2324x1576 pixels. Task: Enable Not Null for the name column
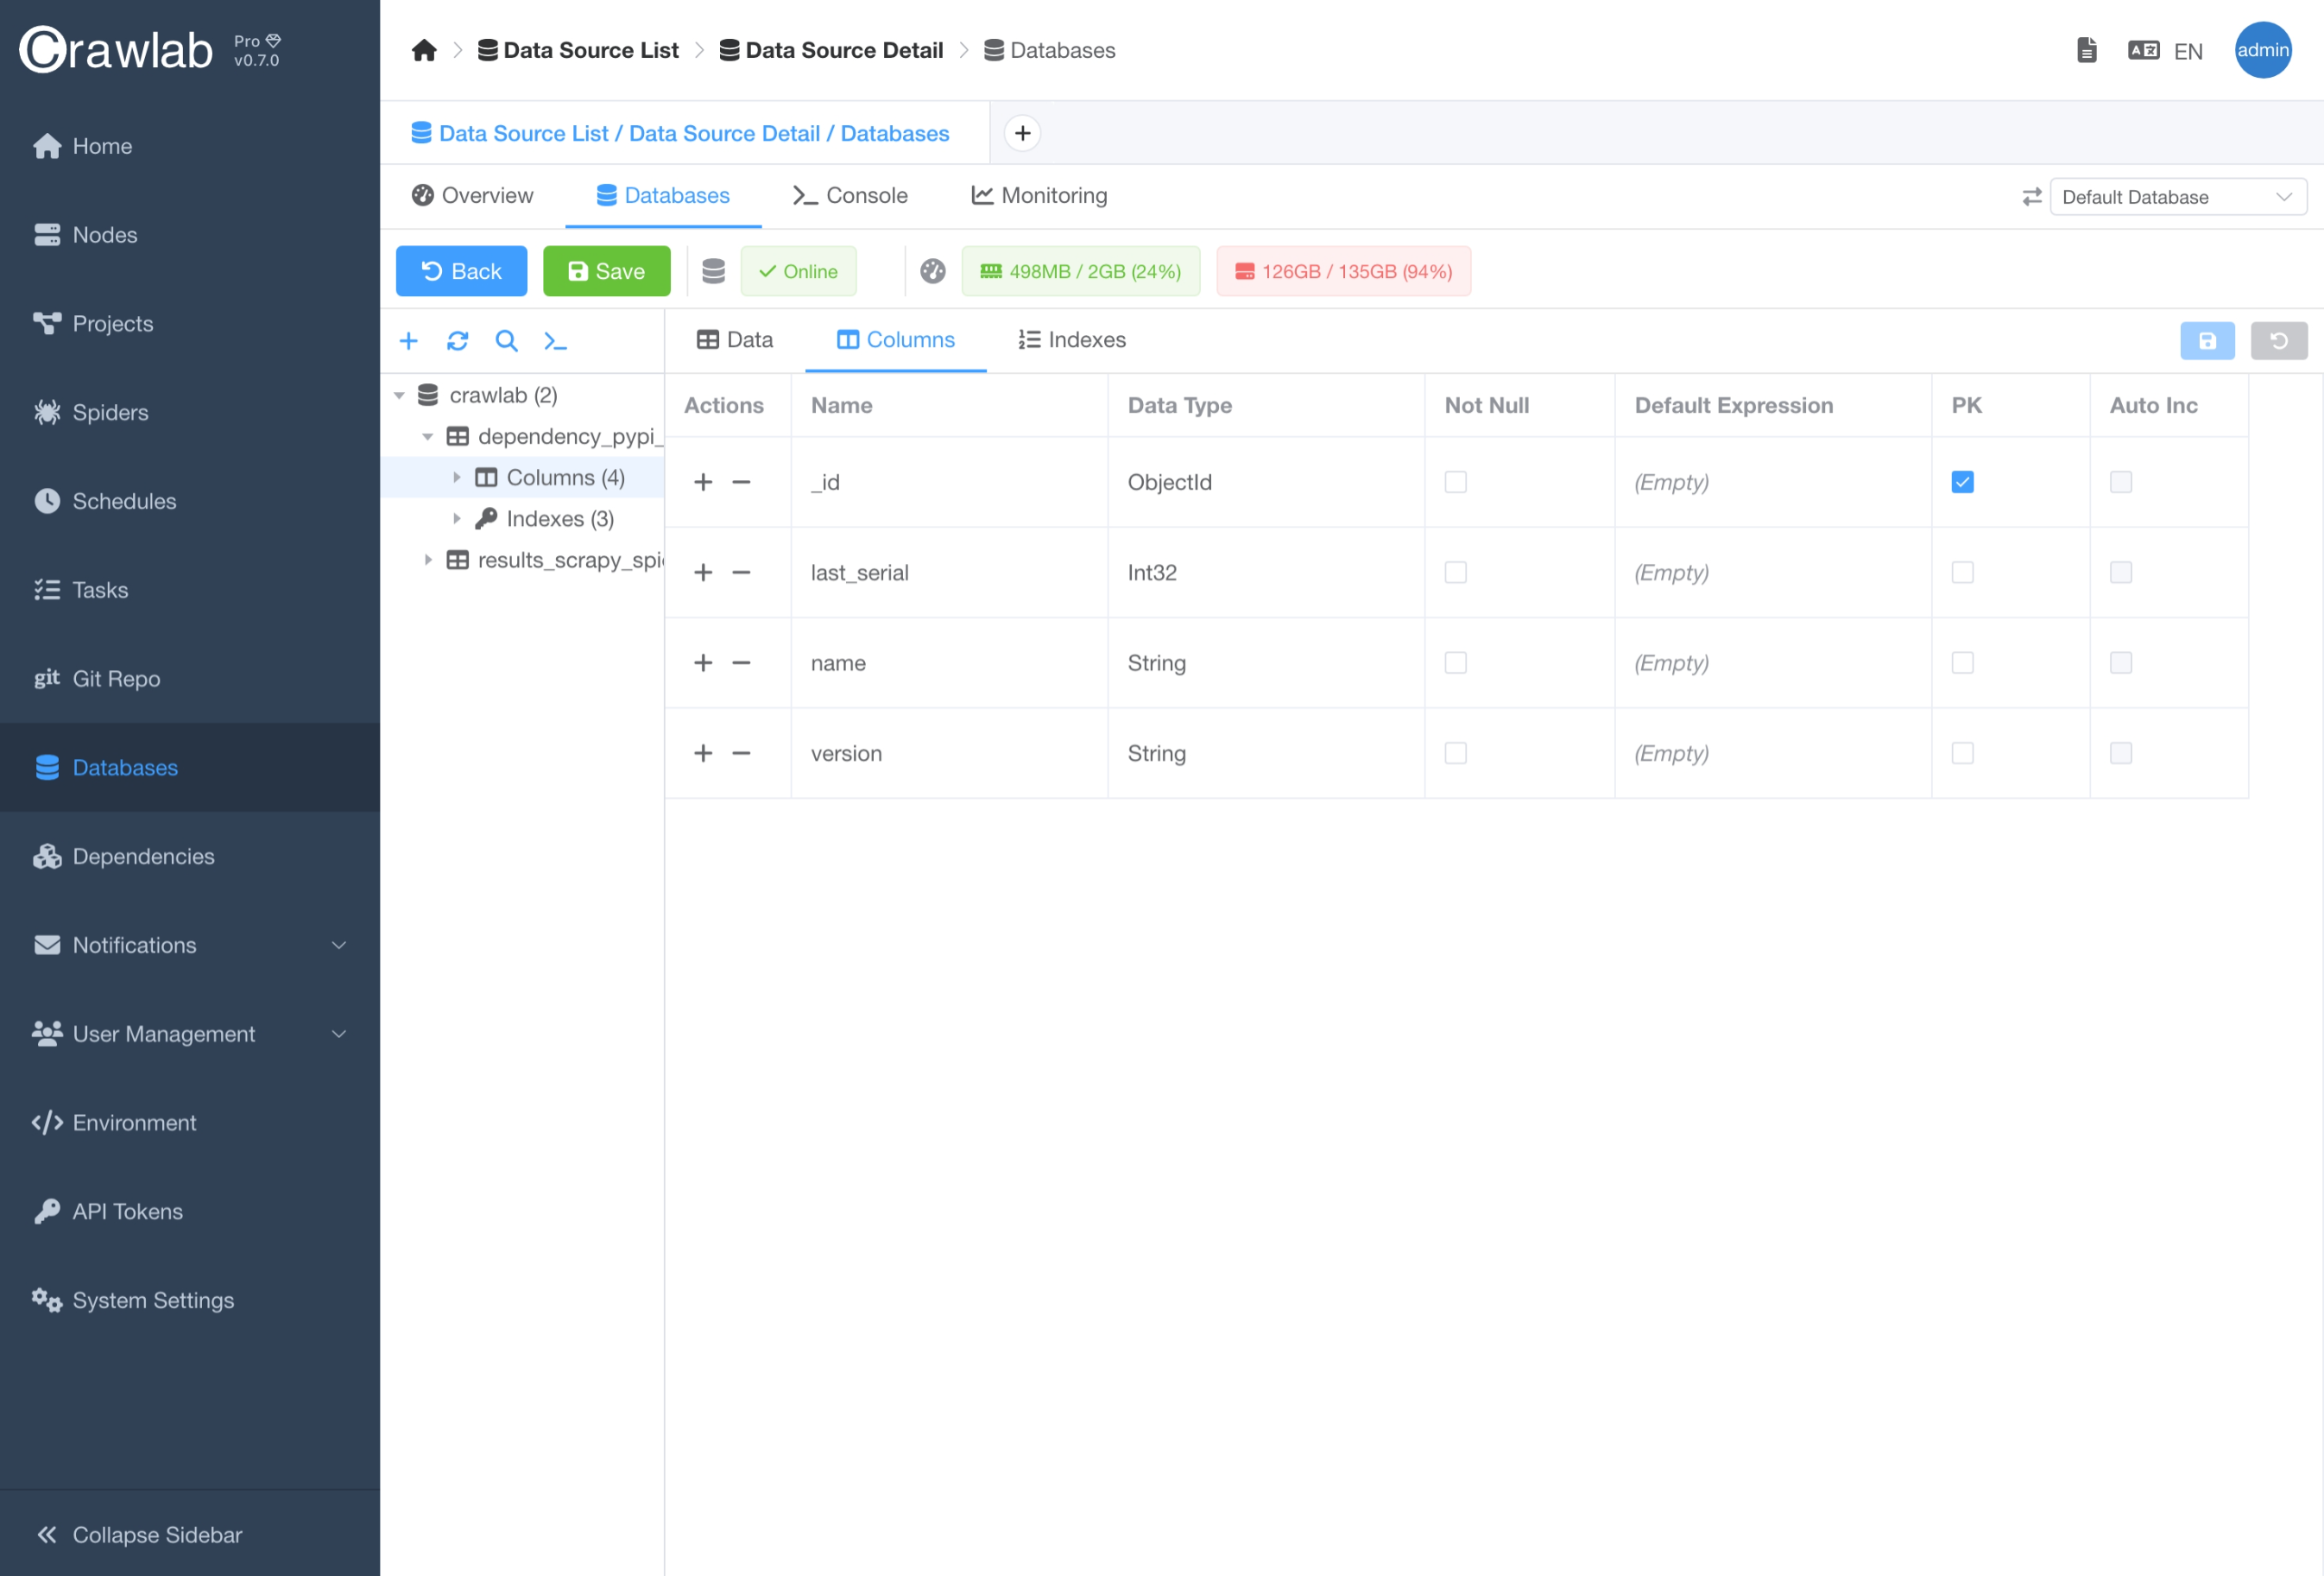[1455, 662]
